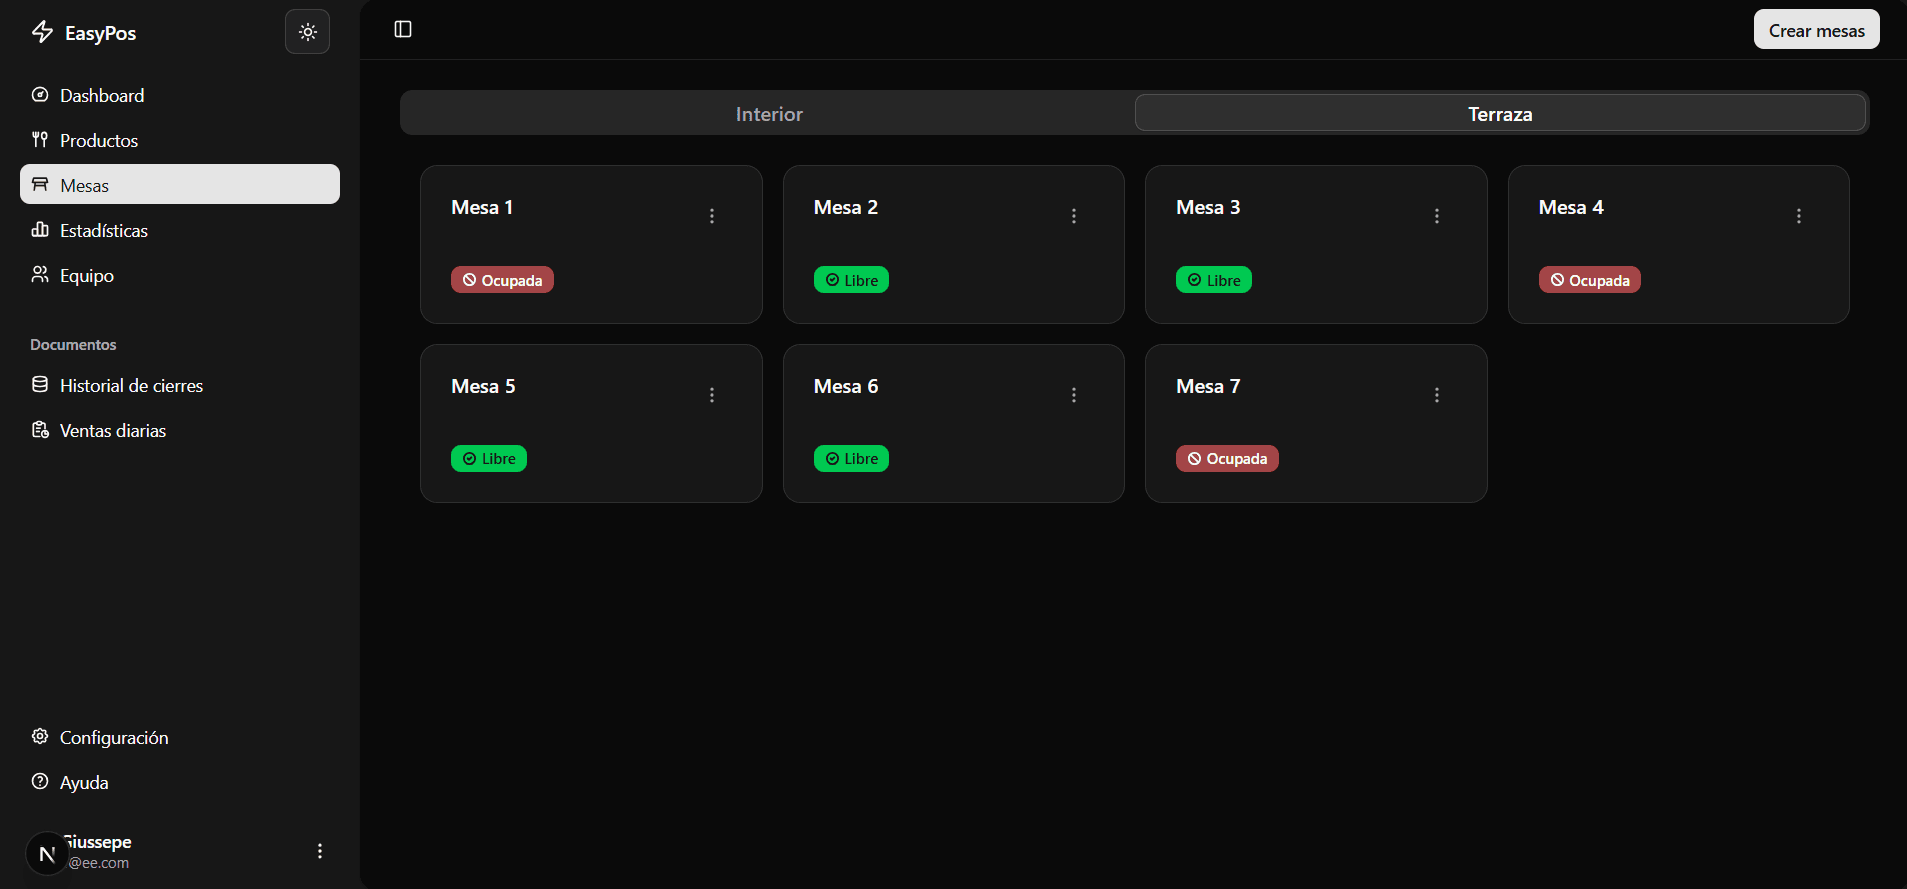Click the red Ocupada badge on Mesa 7

coord(1227,459)
